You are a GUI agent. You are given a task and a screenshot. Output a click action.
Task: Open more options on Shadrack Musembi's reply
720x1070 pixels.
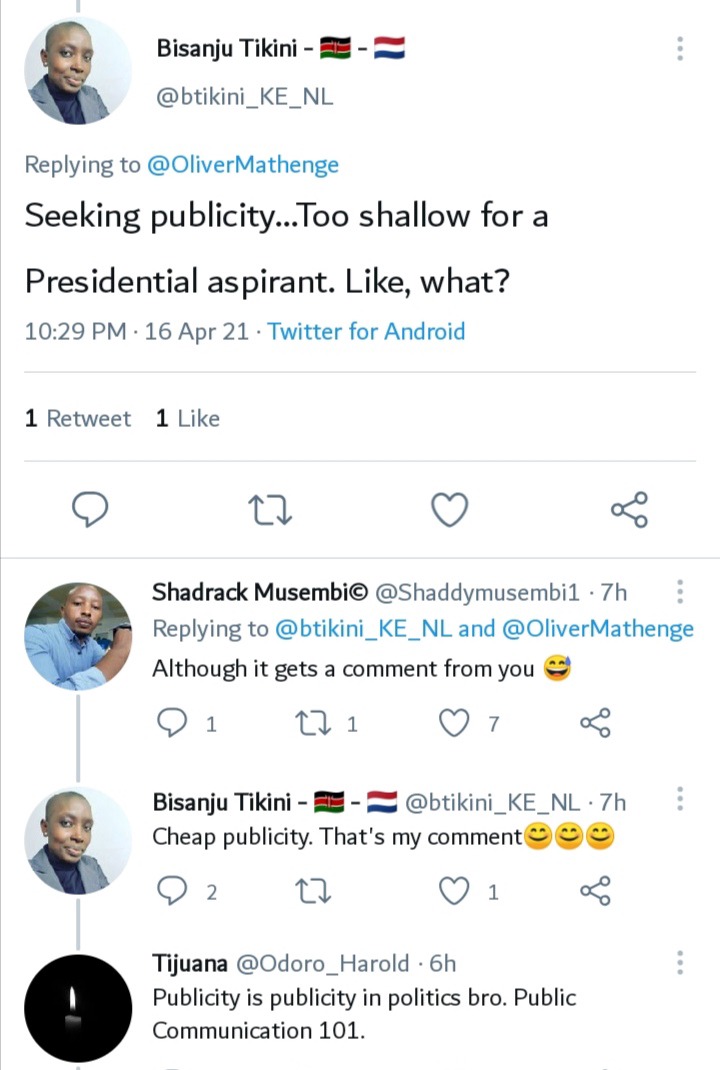(680, 592)
